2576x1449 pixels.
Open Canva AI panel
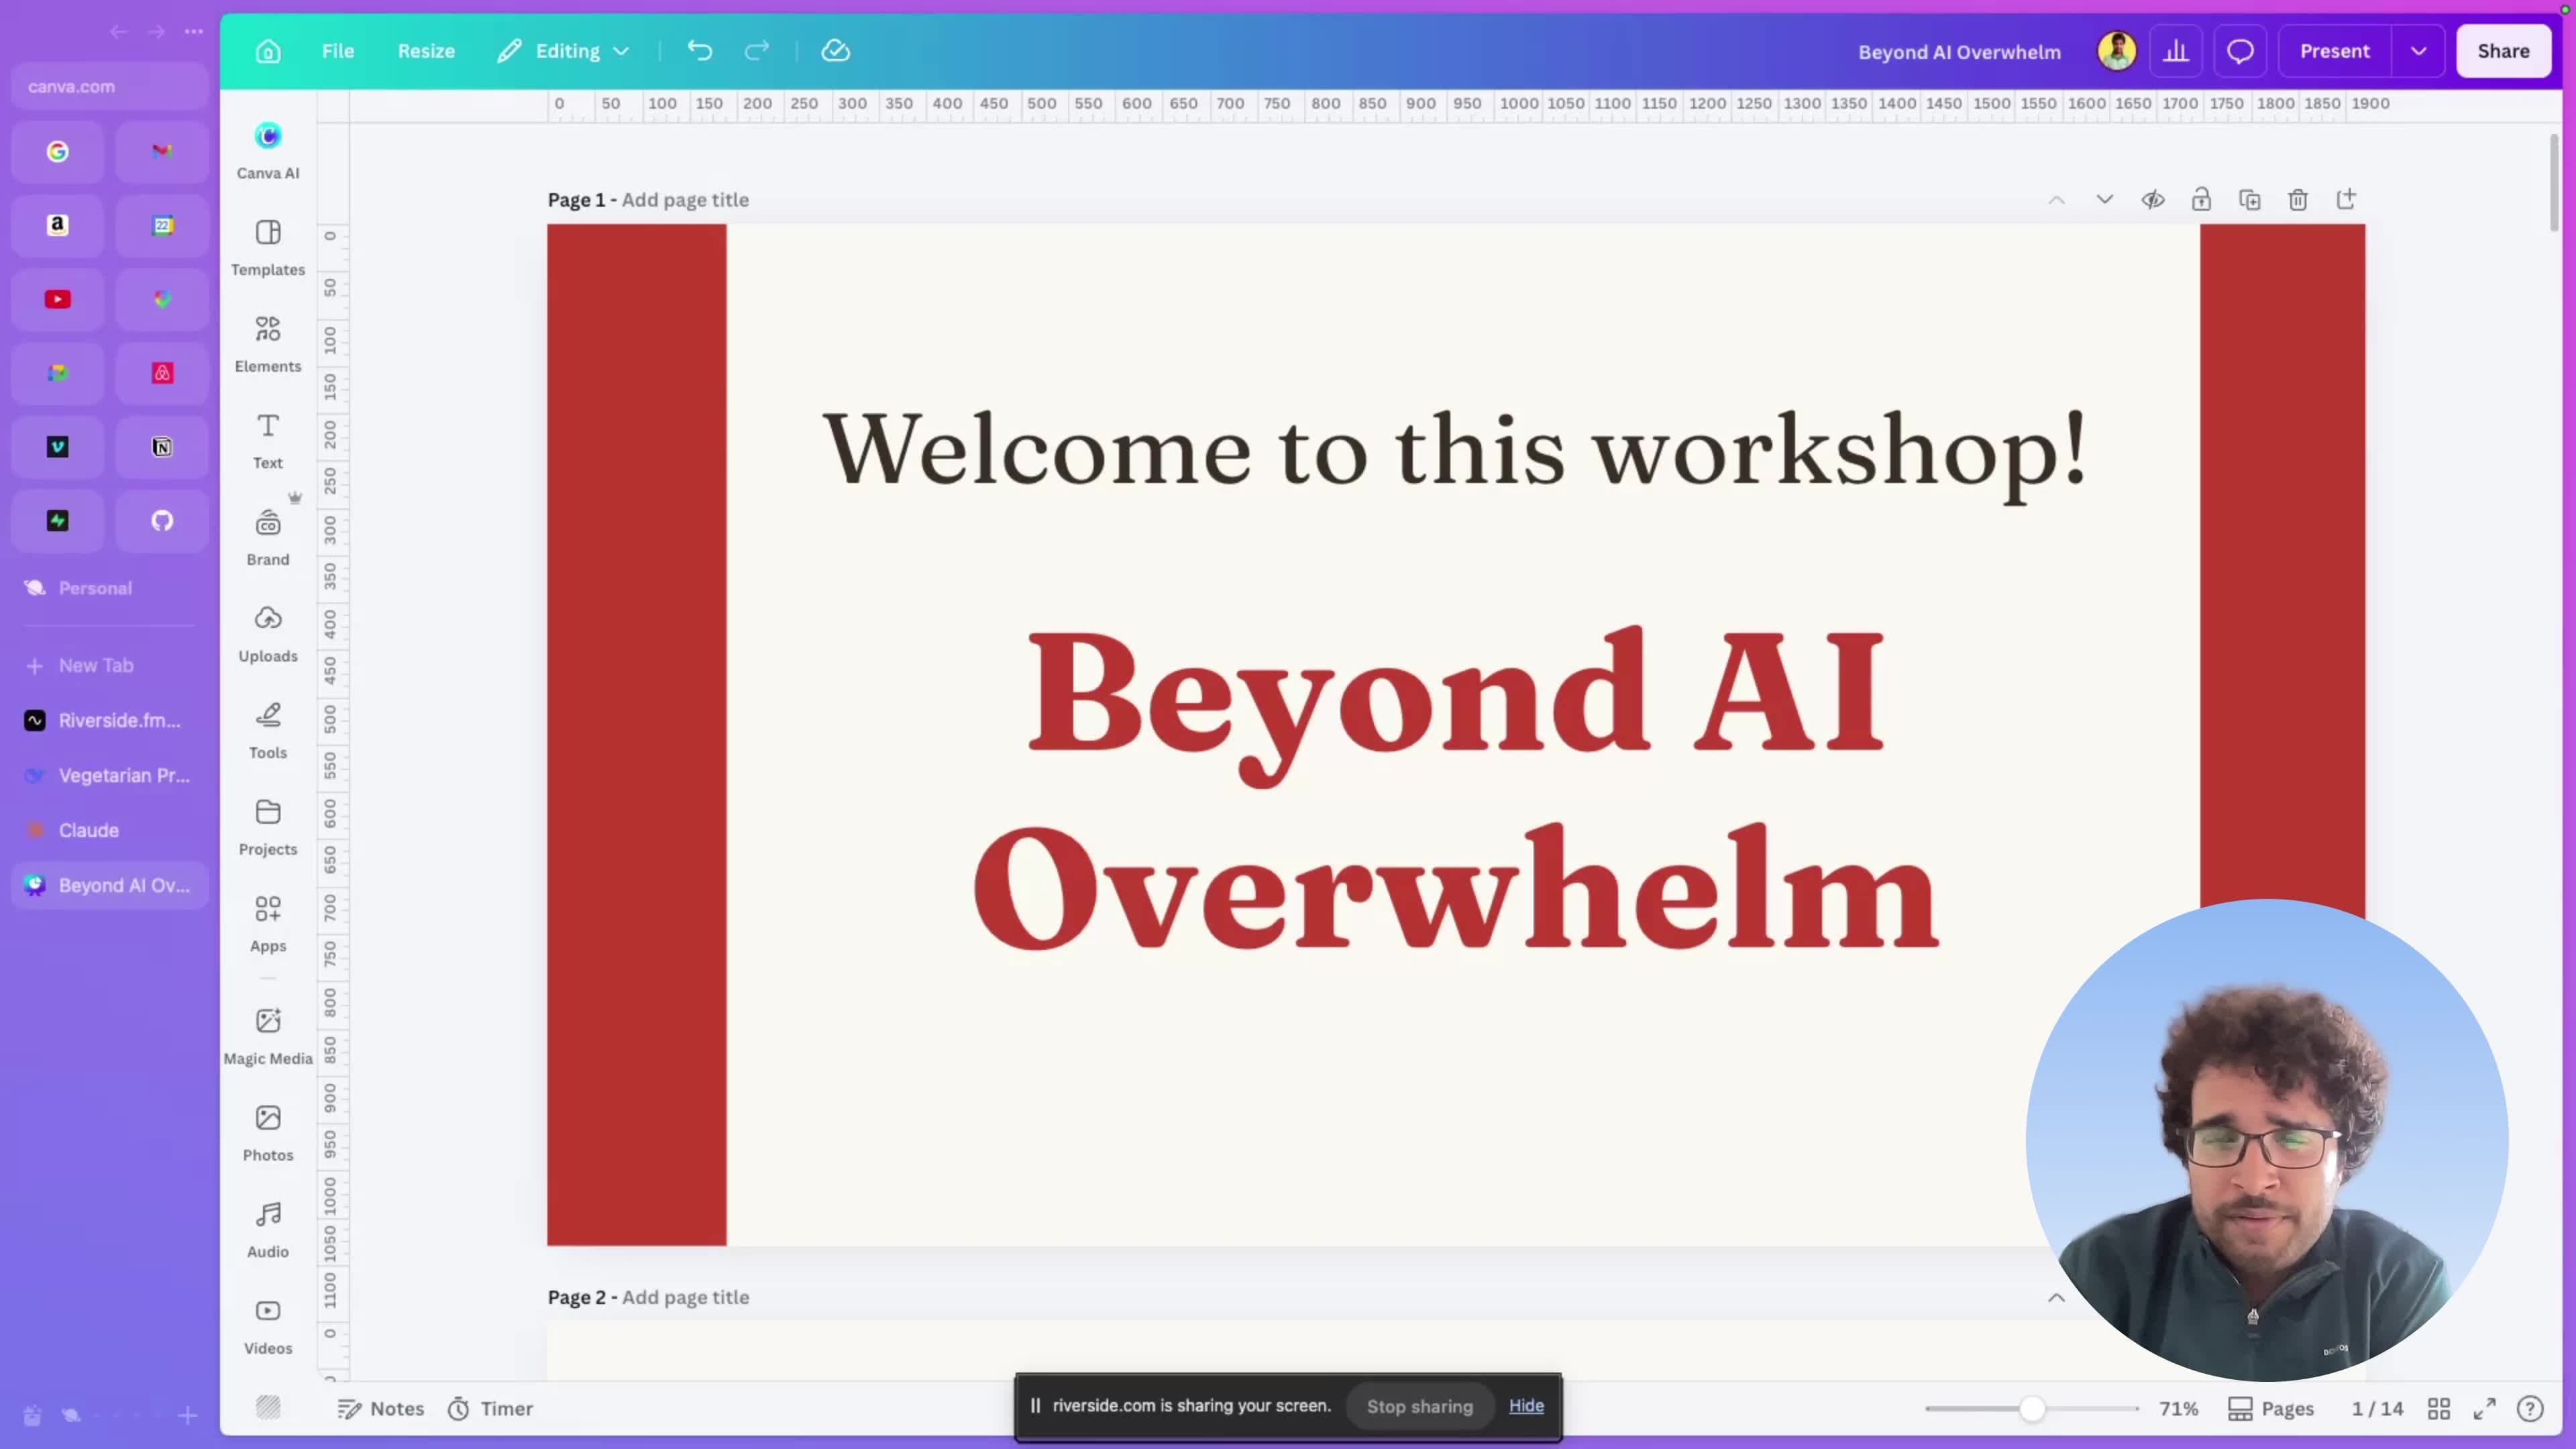268,151
